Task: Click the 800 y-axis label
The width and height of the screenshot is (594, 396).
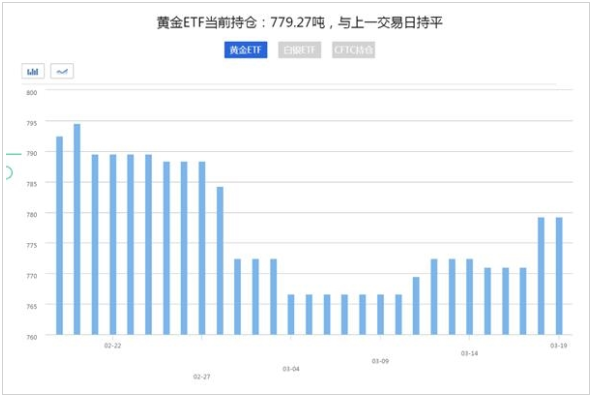Action: point(32,92)
